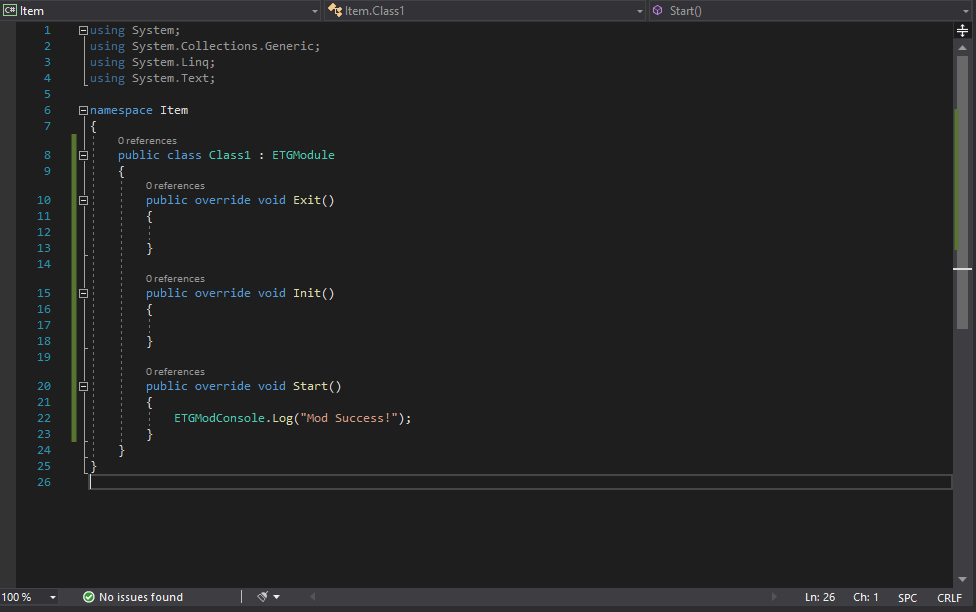This screenshot has width=976, height=612.
Task: Open the code cleanup dropdown arrow
Action: (x=276, y=597)
